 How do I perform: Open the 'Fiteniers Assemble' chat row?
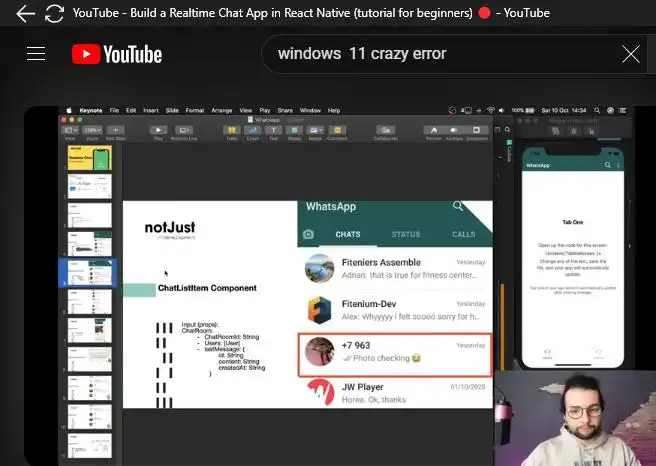(x=395, y=268)
